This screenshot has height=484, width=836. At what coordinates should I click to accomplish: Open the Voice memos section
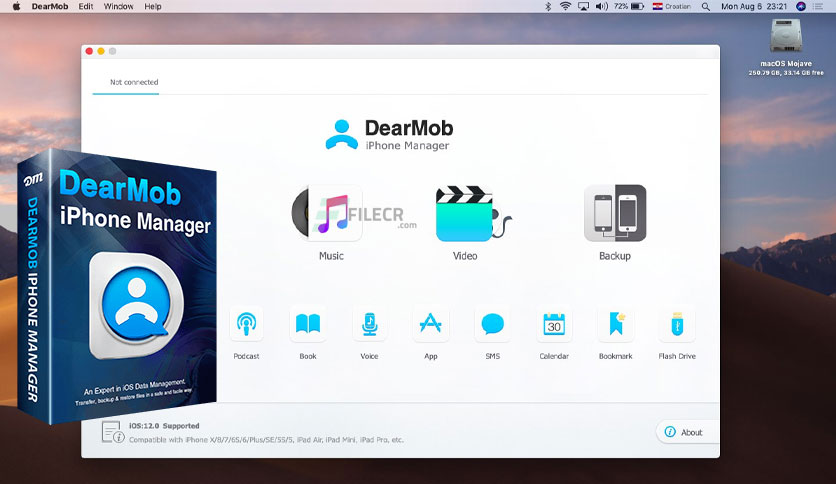tap(369, 324)
